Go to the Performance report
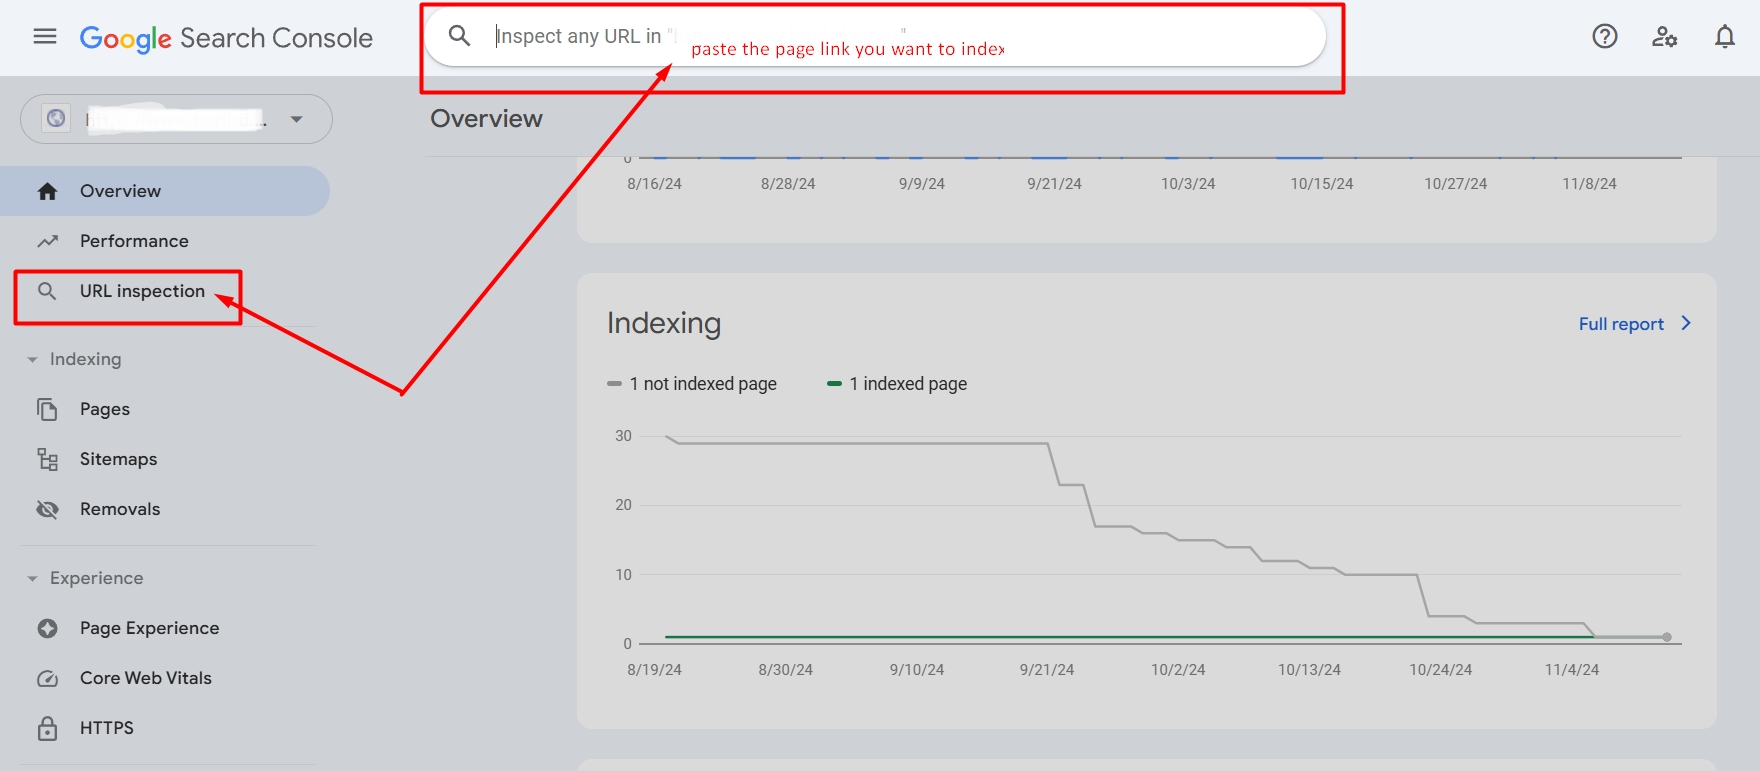Viewport: 1760px width, 771px height. pos(134,241)
